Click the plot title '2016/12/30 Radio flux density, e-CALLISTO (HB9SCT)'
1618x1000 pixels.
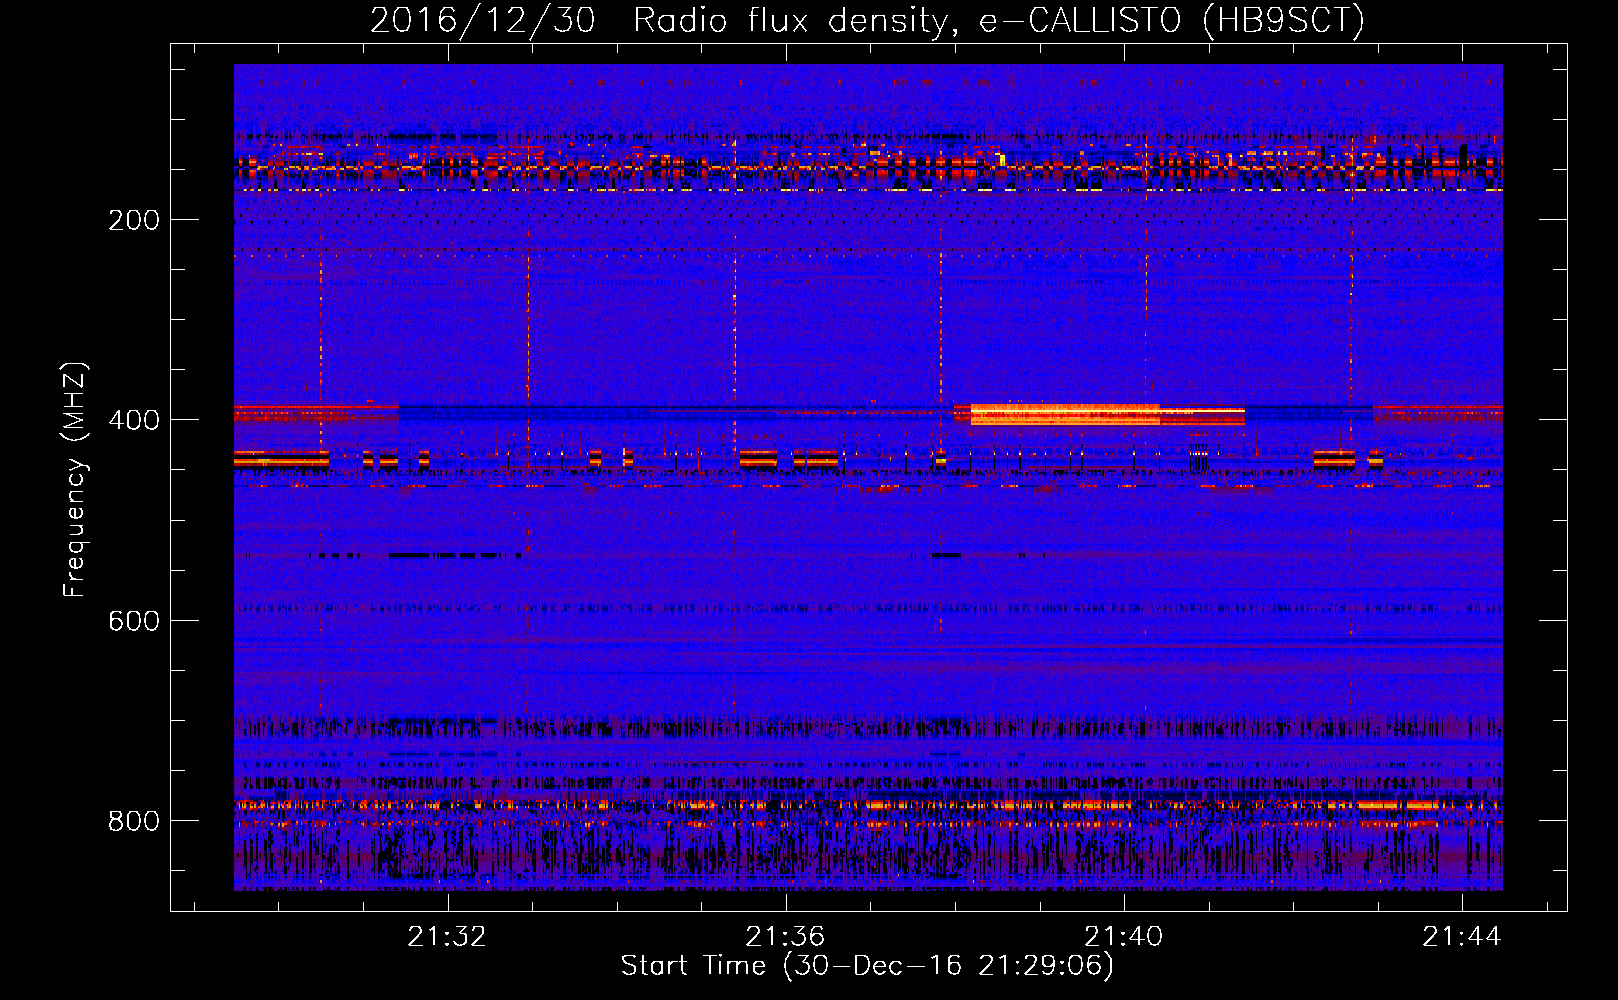pos(867,20)
